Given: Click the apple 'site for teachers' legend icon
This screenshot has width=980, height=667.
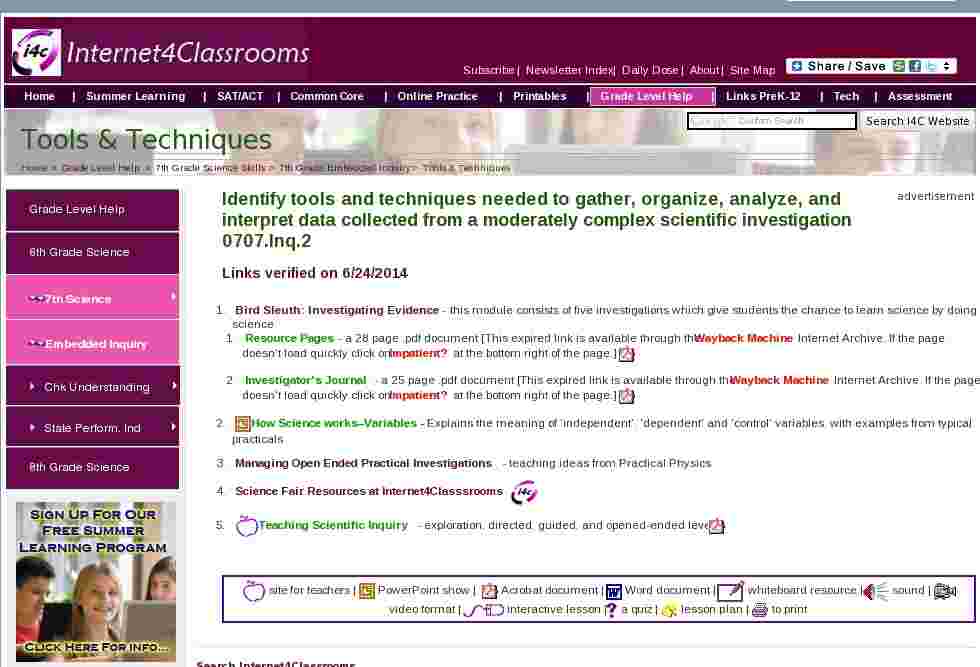Looking at the screenshot, I should pos(253,590).
